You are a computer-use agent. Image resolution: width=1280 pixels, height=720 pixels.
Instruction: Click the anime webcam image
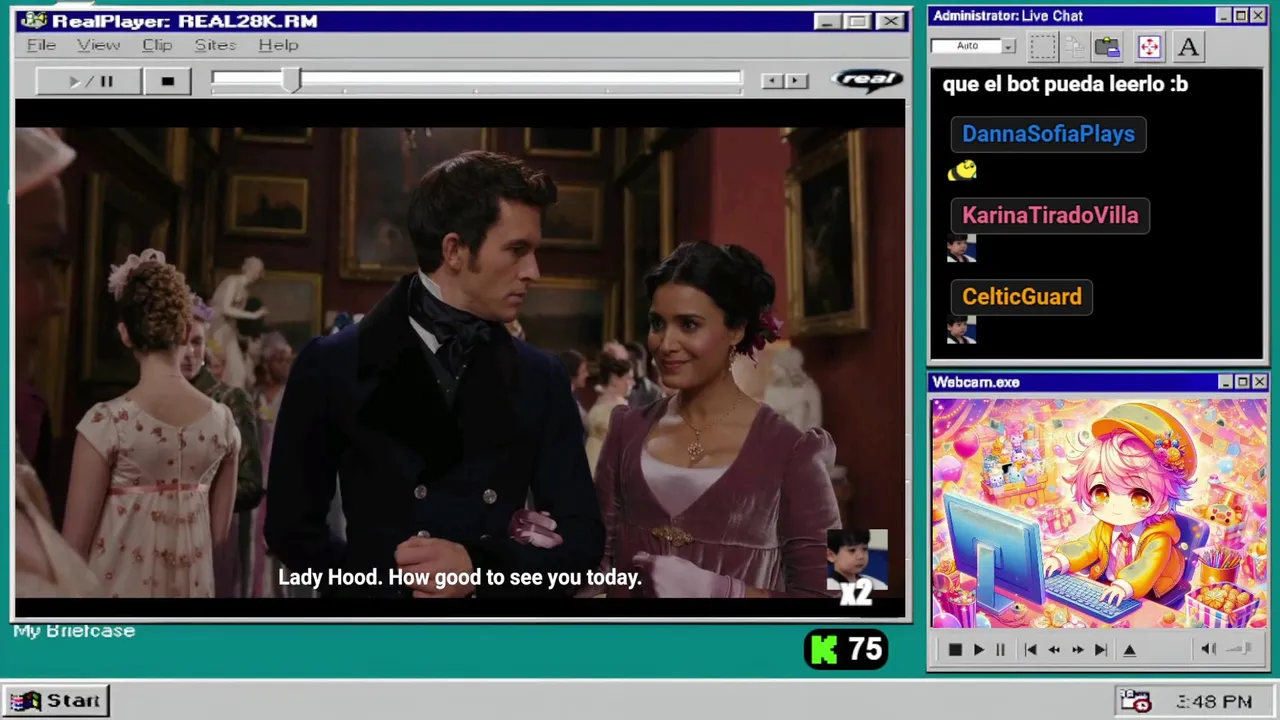point(1099,513)
